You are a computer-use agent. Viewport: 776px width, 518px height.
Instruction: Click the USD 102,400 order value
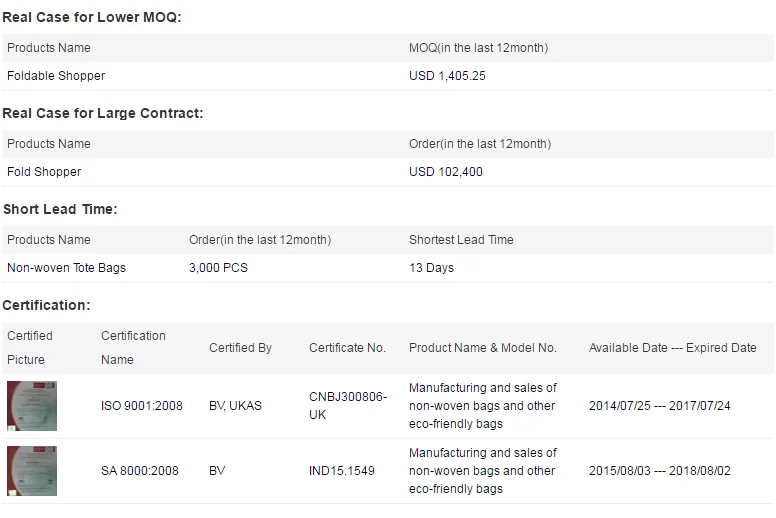pyautogui.click(x=446, y=172)
